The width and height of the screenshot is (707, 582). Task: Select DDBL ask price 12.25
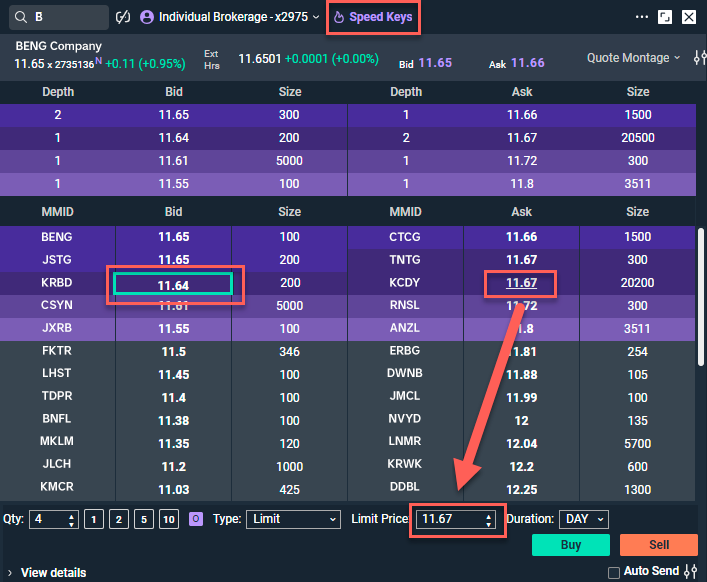[x=521, y=490]
